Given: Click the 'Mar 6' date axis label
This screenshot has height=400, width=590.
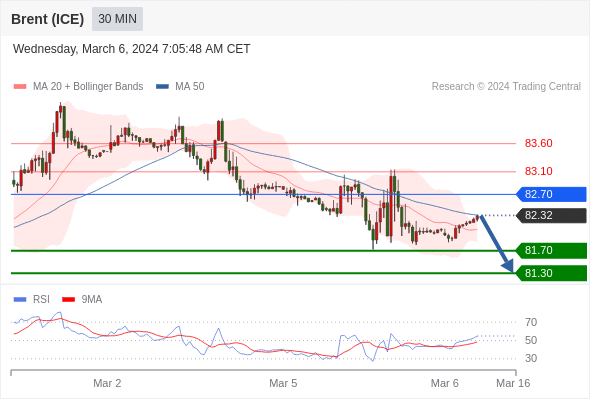Looking at the screenshot, I should 445,383.
